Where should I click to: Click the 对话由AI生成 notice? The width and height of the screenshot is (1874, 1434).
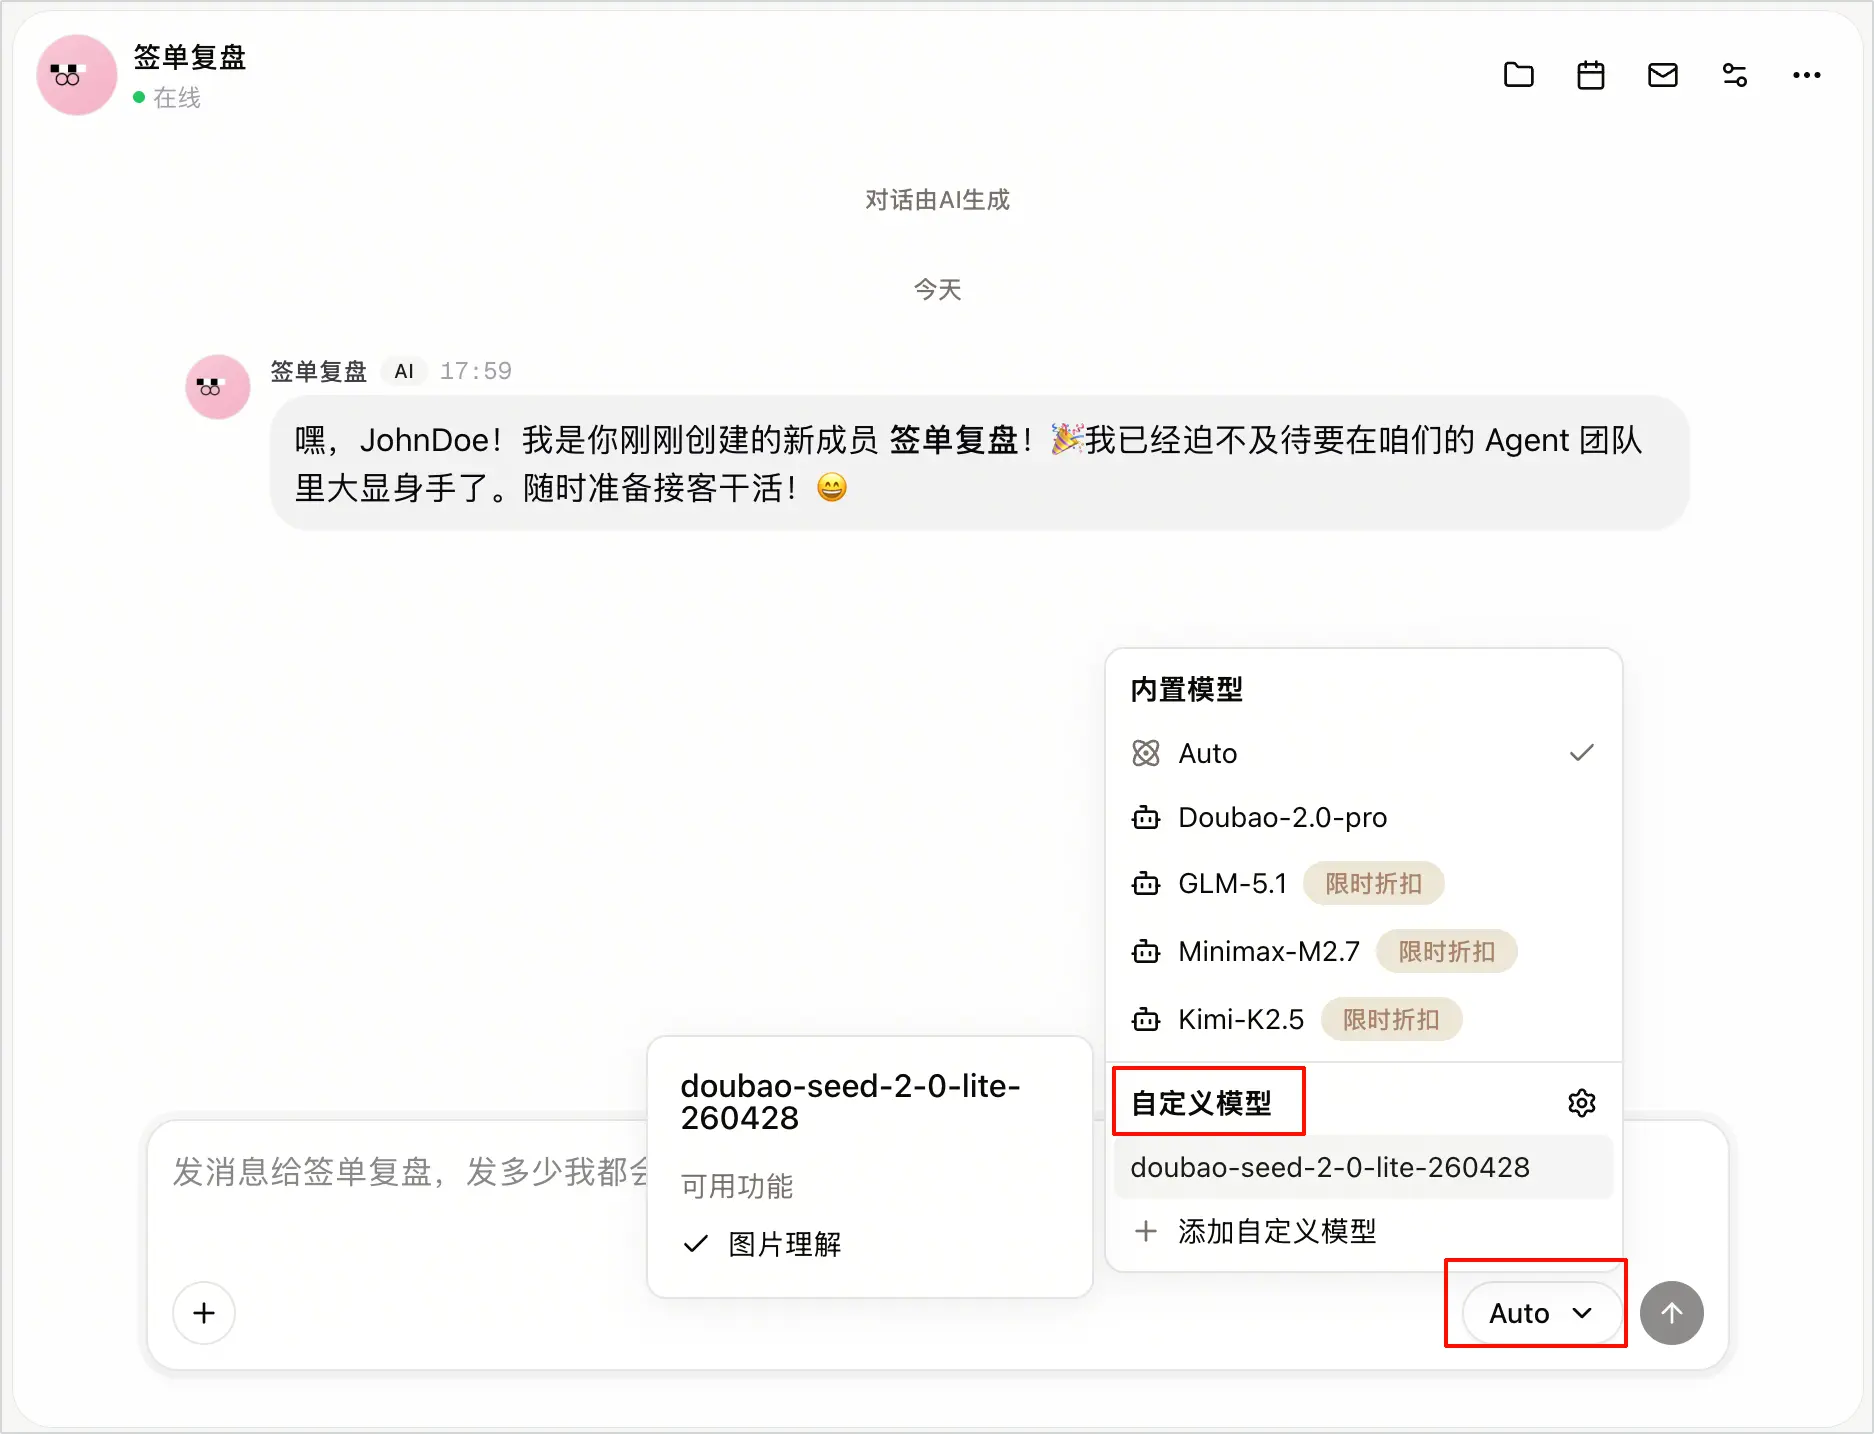tap(937, 200)
